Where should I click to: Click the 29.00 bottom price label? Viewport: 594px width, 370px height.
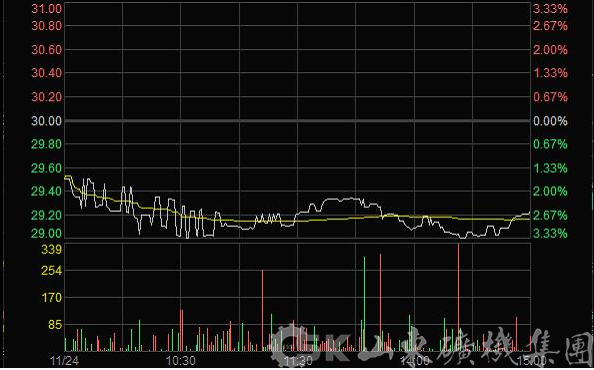coord(46,233)
